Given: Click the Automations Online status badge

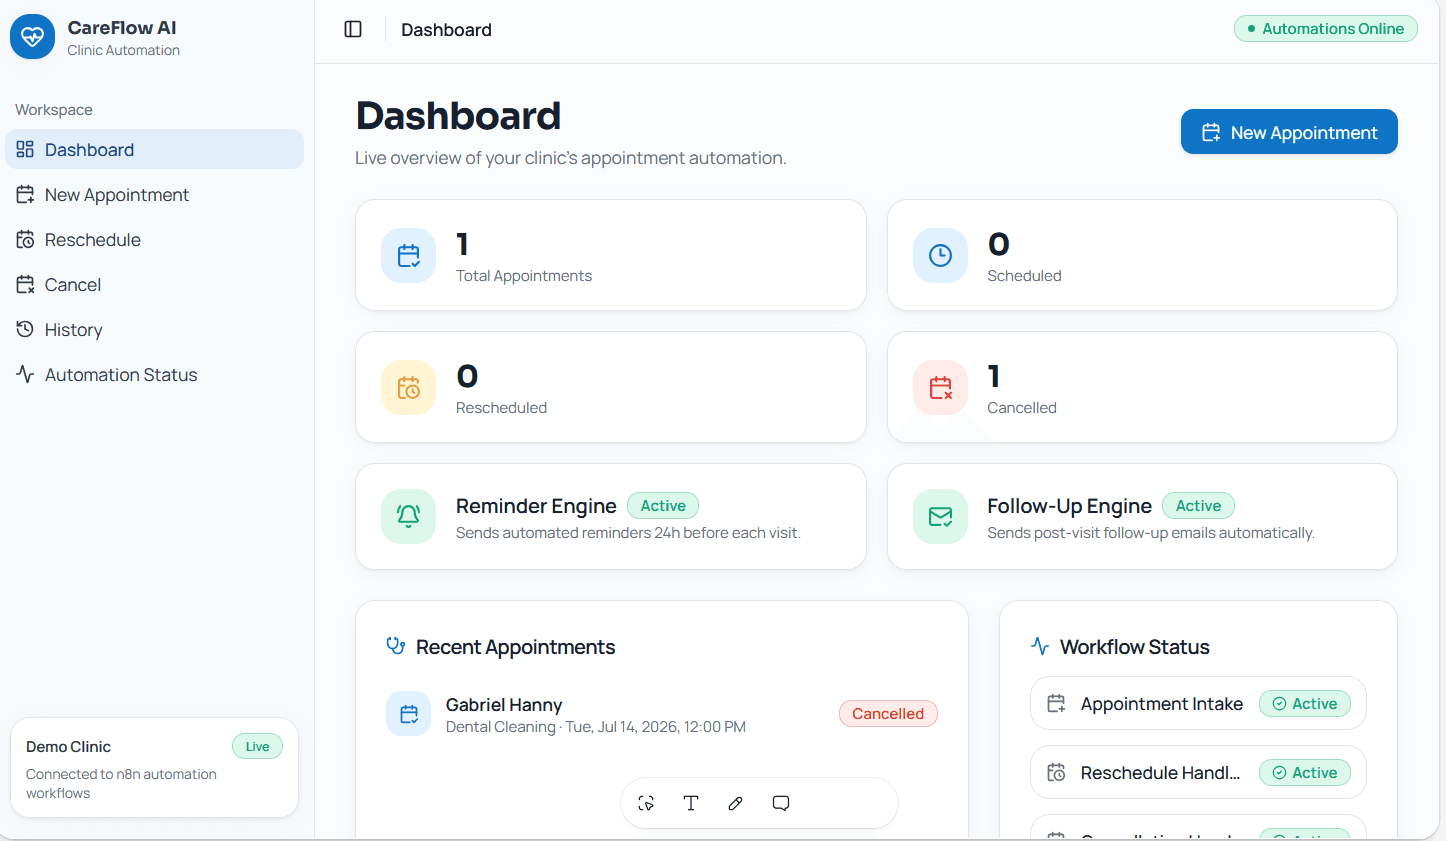Looking at the screenshot, I should [1326, 28].
